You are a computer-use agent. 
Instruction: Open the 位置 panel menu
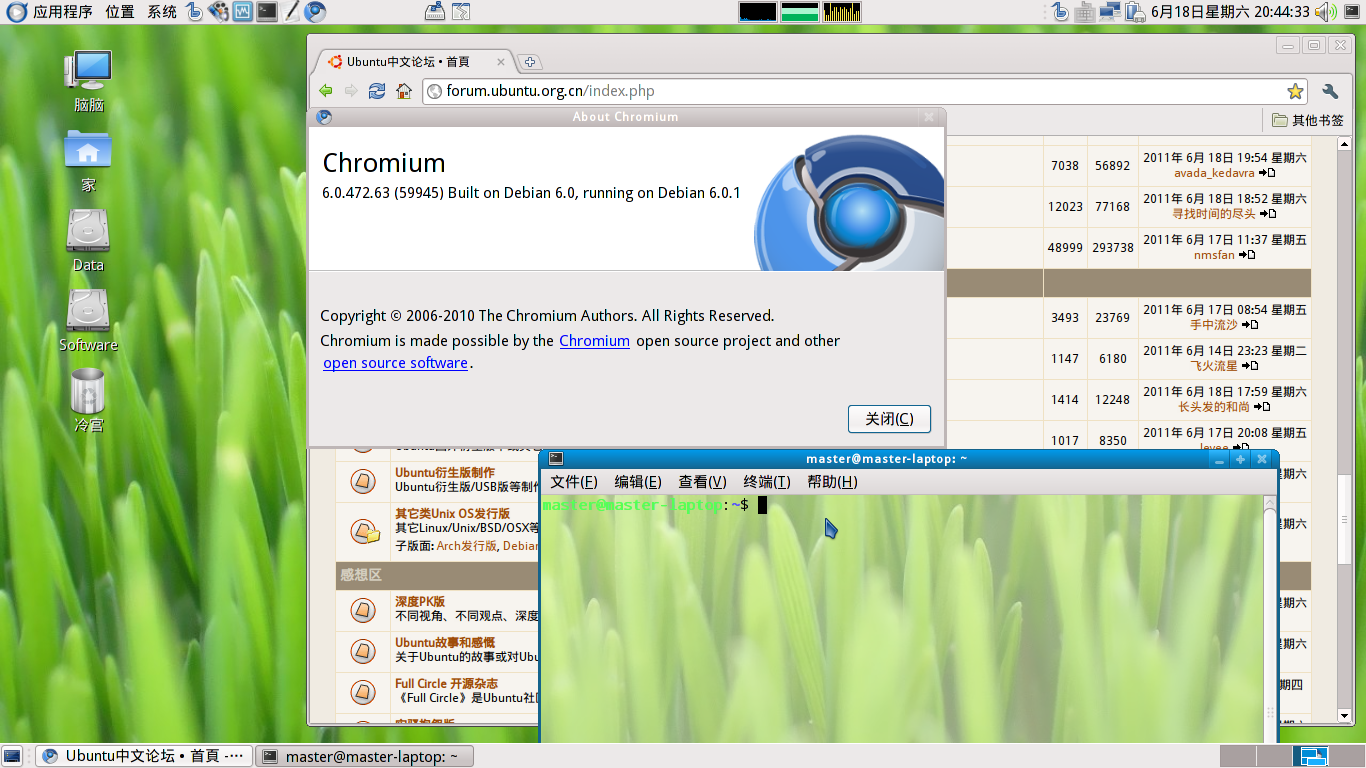tap(120, 12)
